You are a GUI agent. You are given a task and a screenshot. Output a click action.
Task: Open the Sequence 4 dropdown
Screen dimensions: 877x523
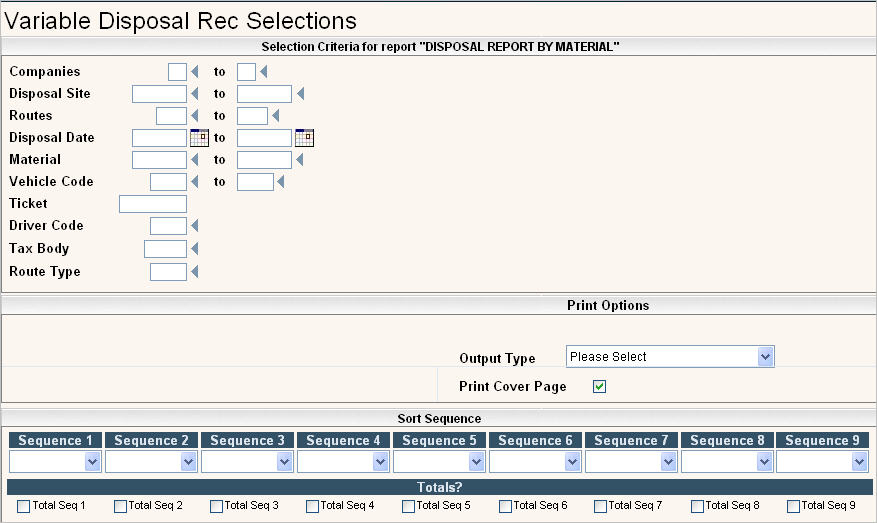click(x=343, y=462)
